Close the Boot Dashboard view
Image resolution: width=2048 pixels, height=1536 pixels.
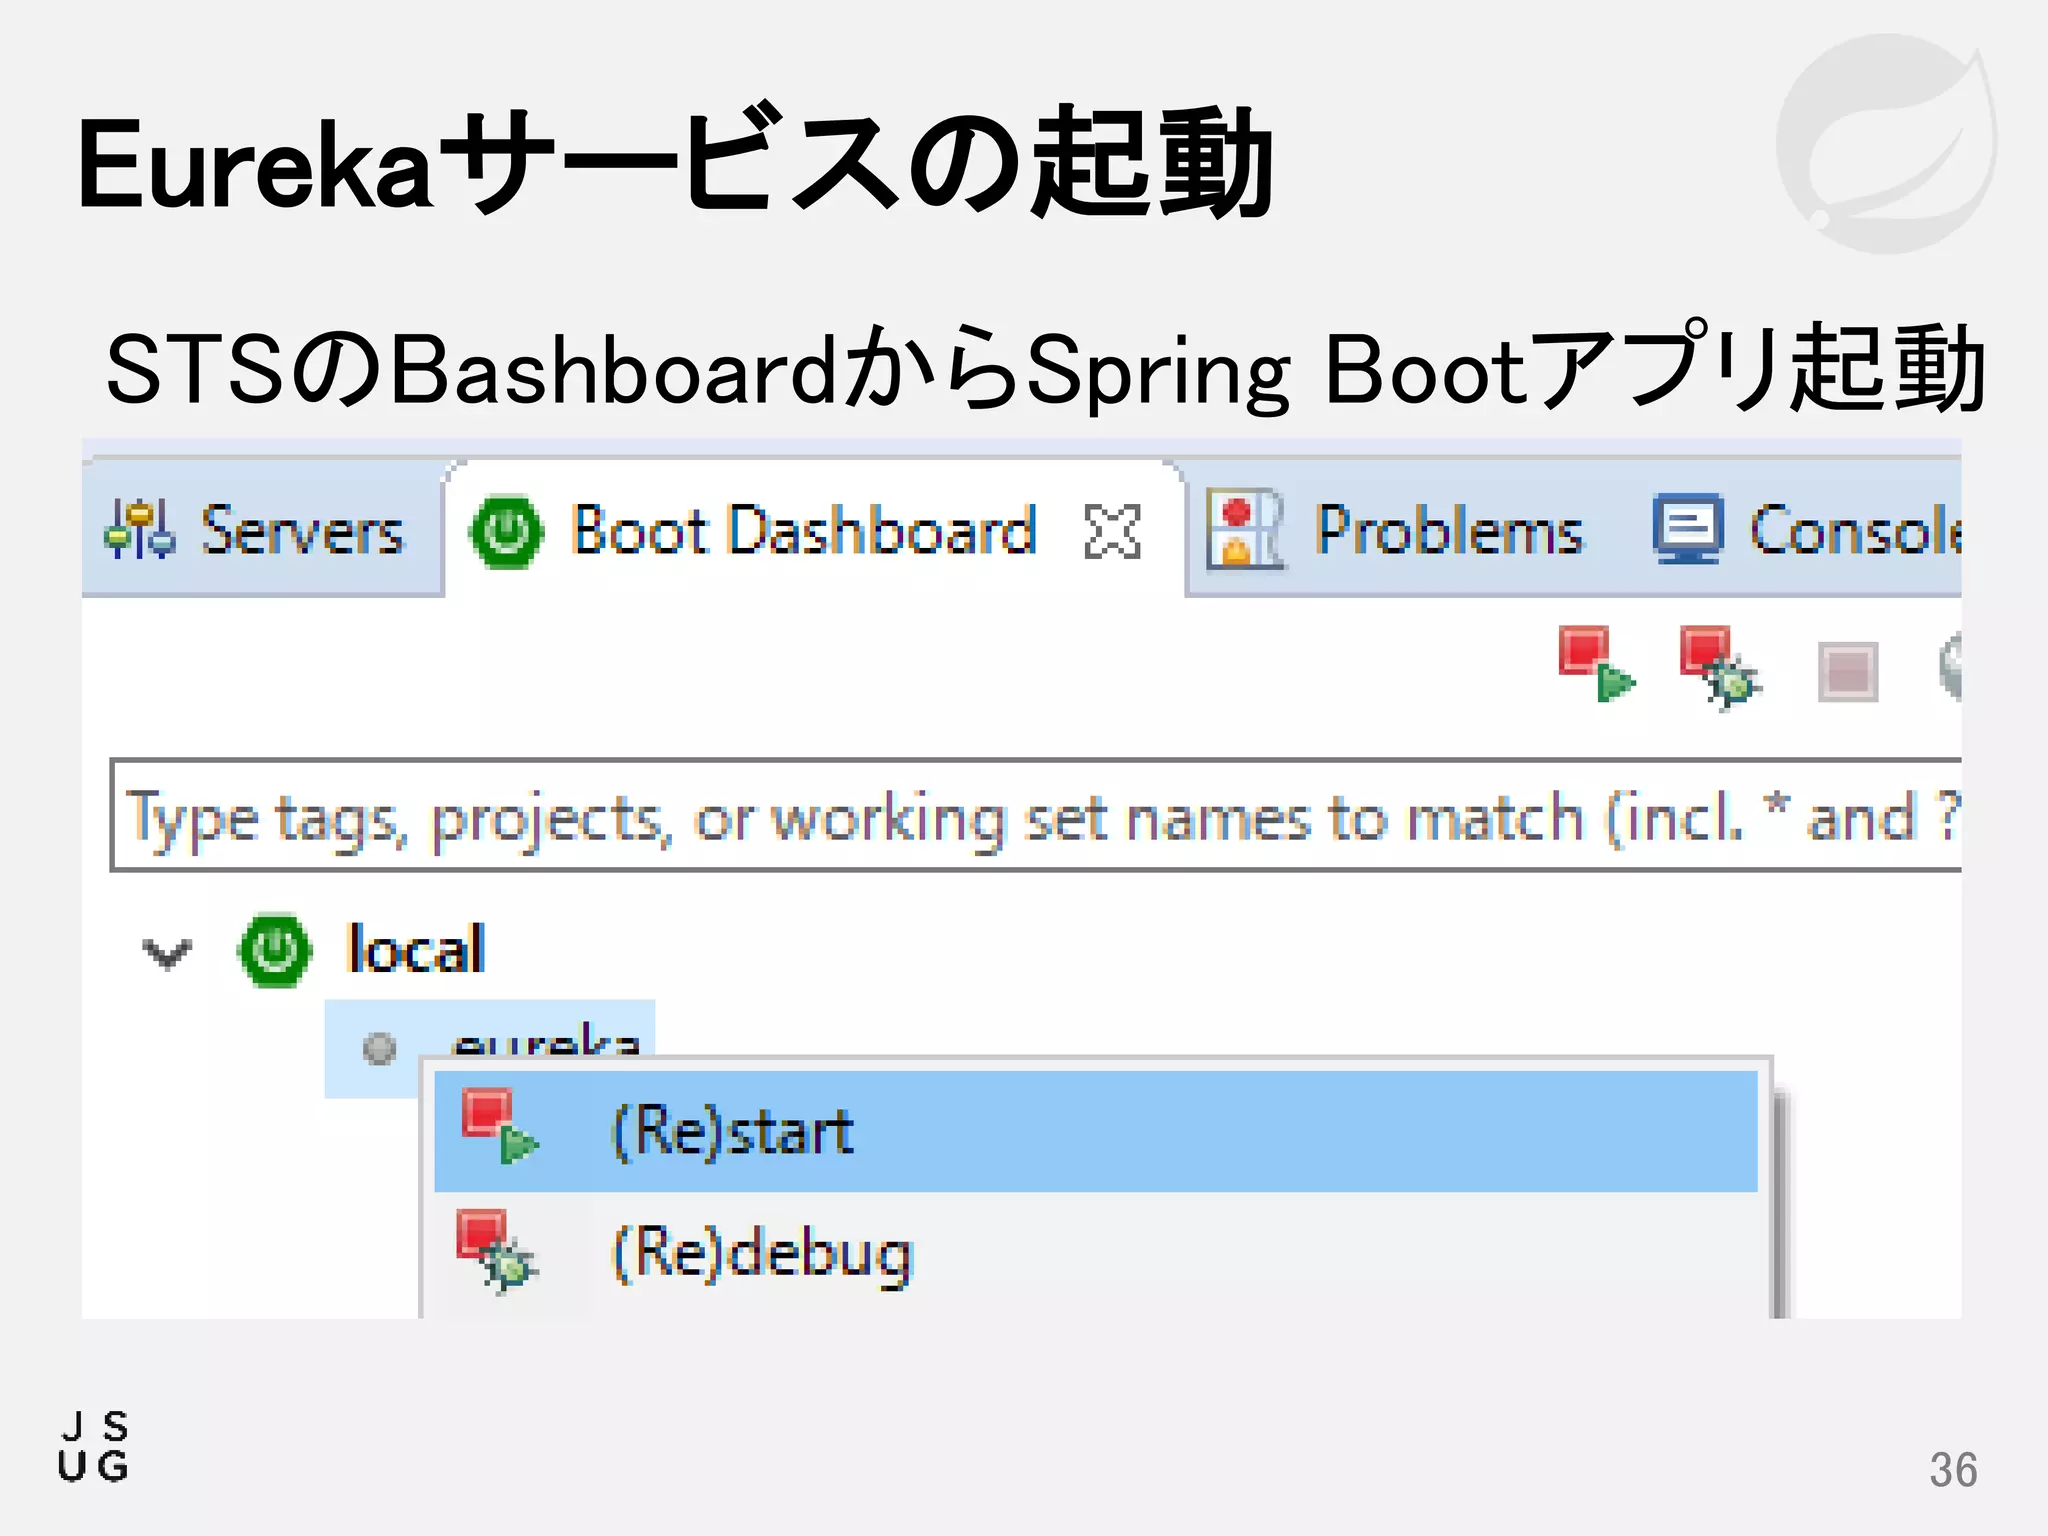[1112, 531]
